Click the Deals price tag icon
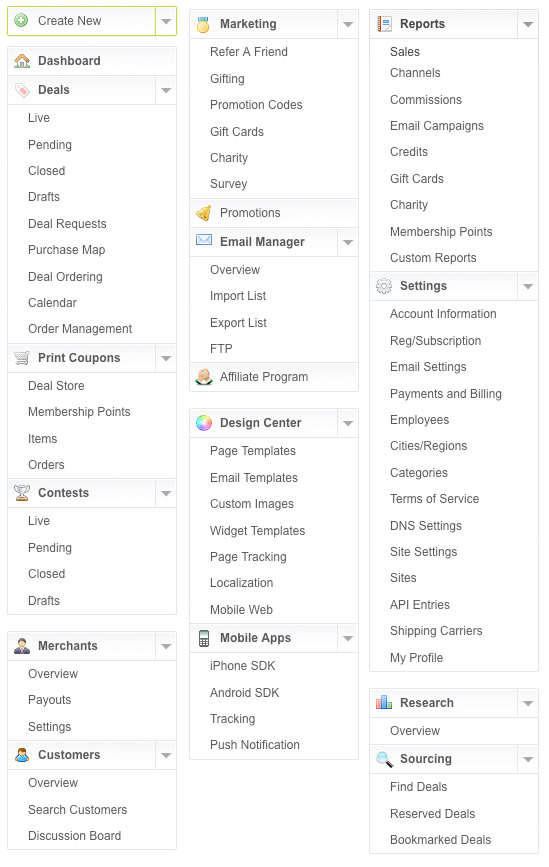This screenshot has height=867, width=549. 22,90
